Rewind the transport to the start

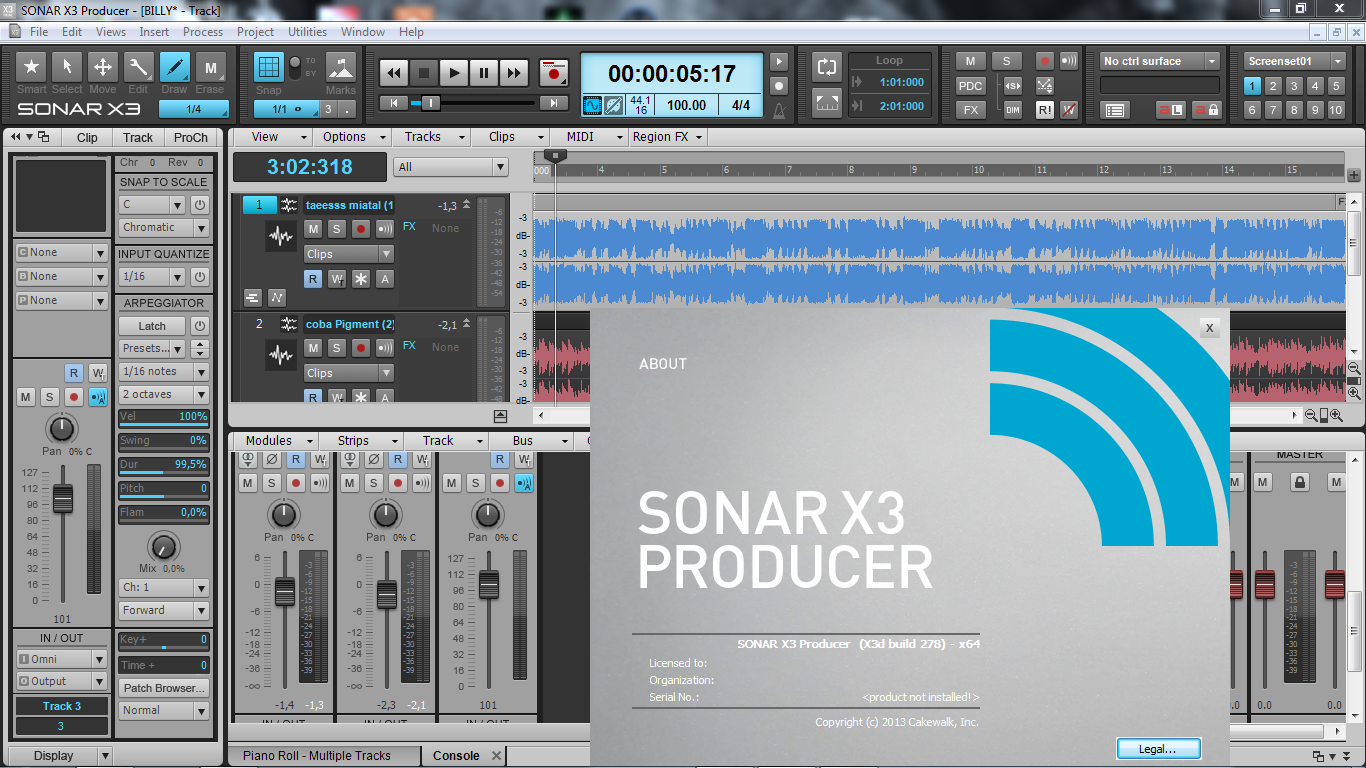[x=394, y=73]
